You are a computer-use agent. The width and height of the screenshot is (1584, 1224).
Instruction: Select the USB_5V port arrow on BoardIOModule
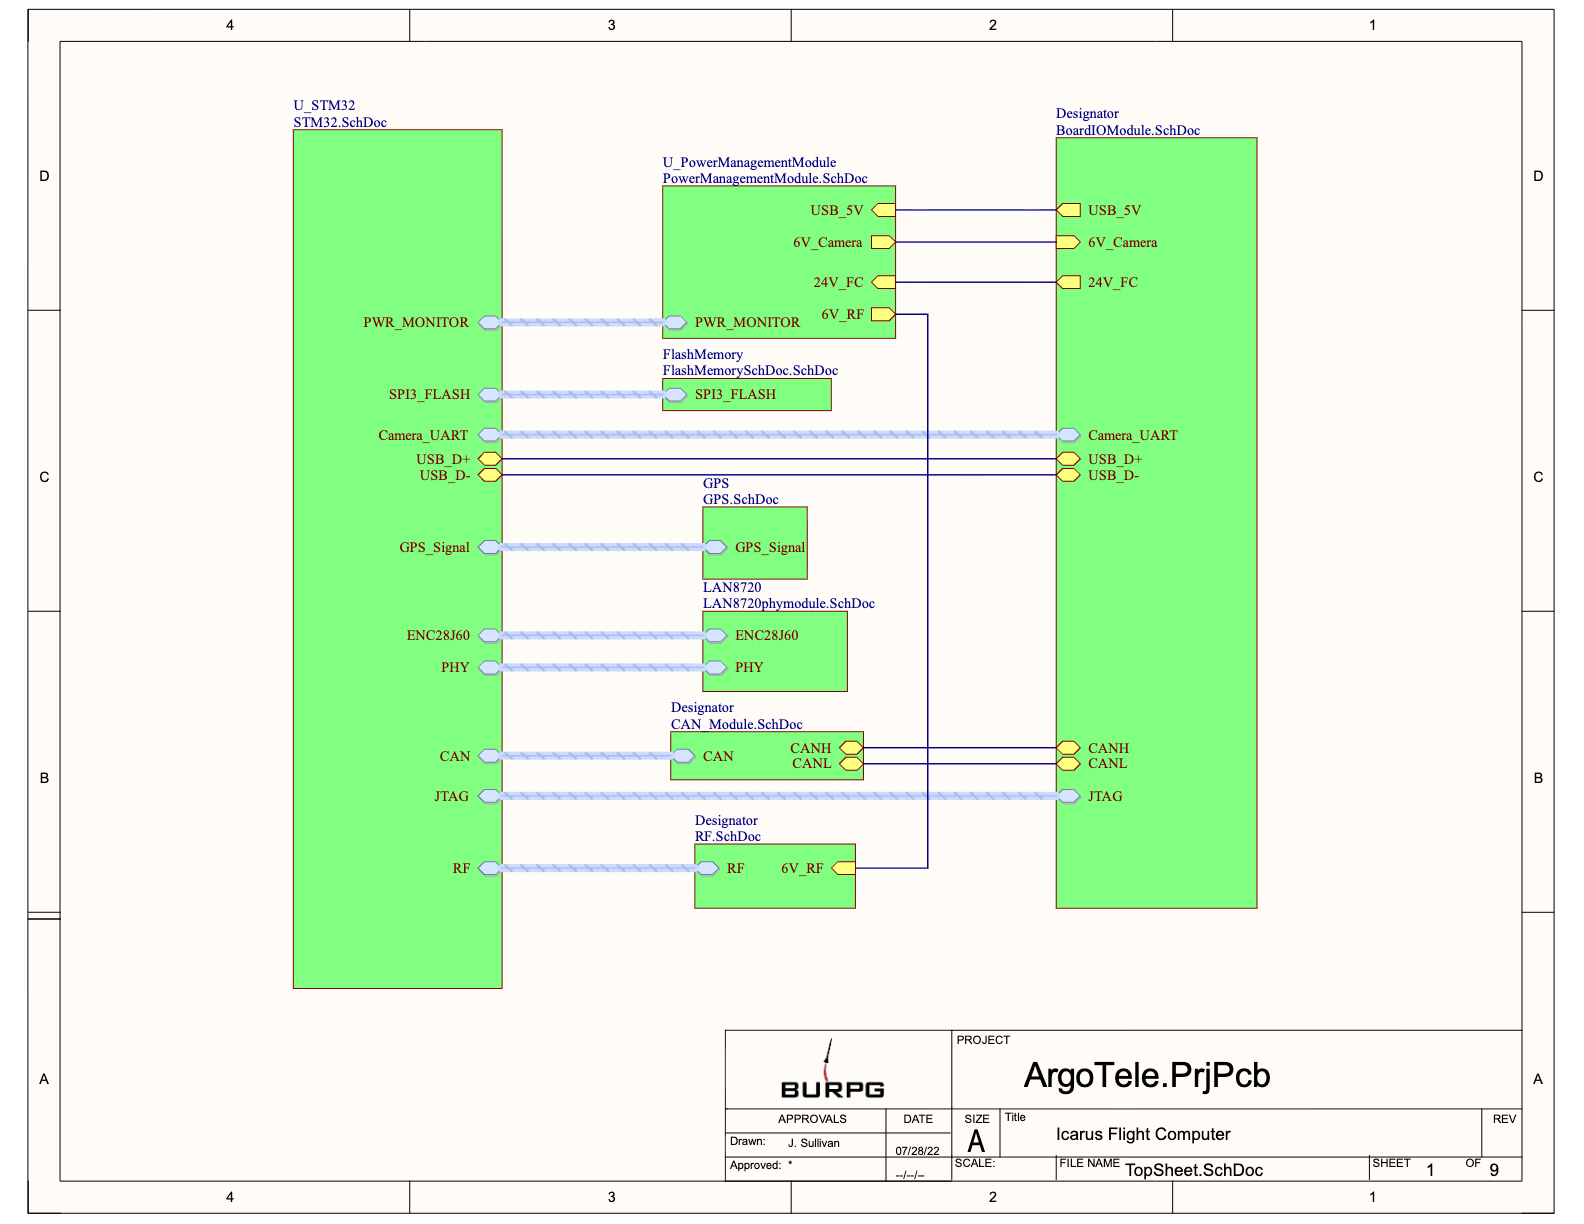(1069, 210)
